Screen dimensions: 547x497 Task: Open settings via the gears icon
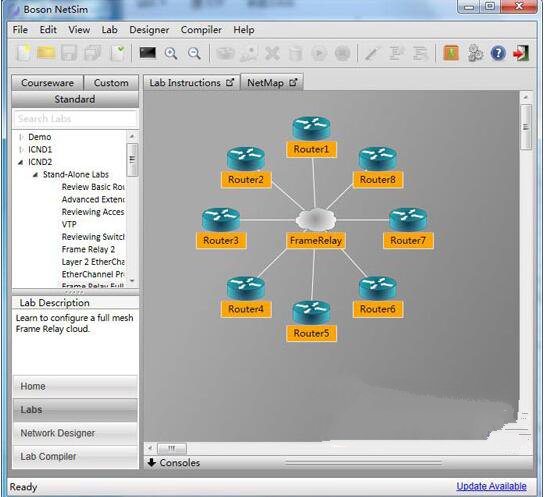coord(475,53)
